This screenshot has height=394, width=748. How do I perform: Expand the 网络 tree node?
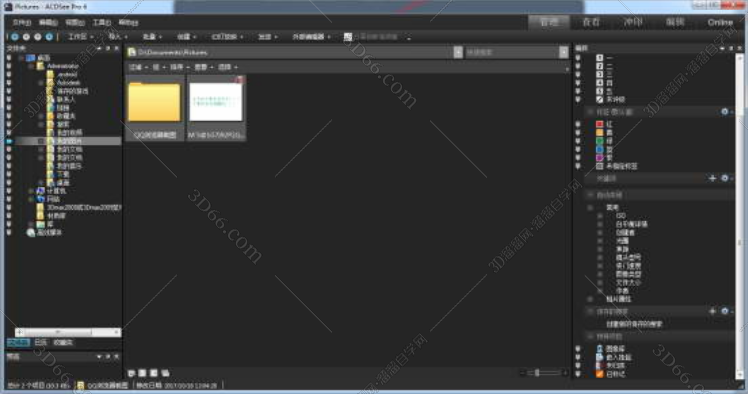31,199
